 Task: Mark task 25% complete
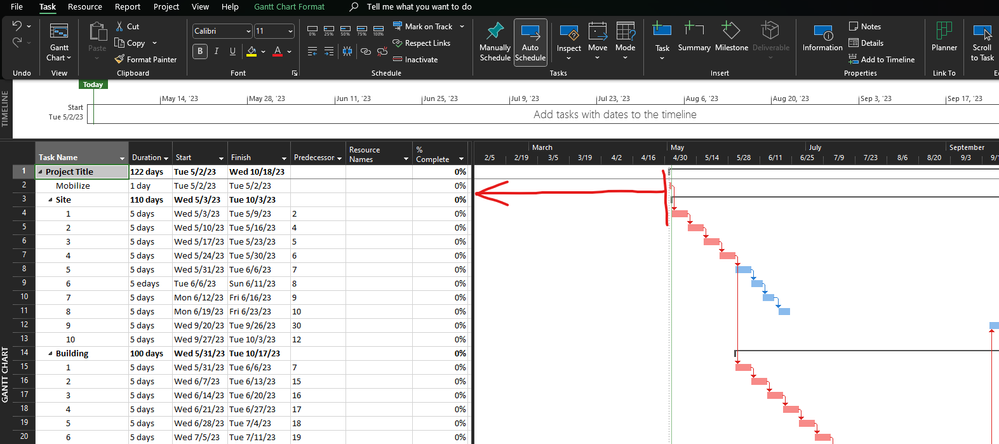tap(329, 31)
